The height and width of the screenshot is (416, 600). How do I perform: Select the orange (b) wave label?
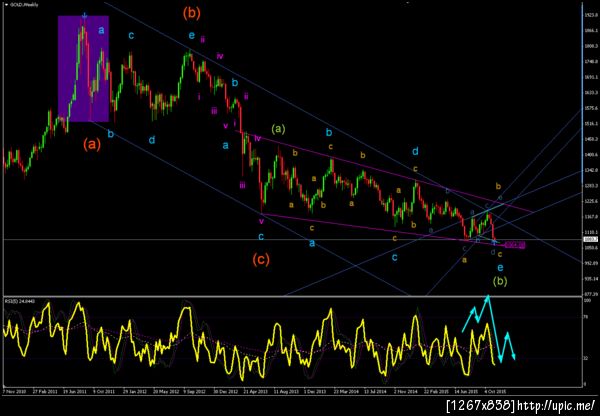[191, 13]
